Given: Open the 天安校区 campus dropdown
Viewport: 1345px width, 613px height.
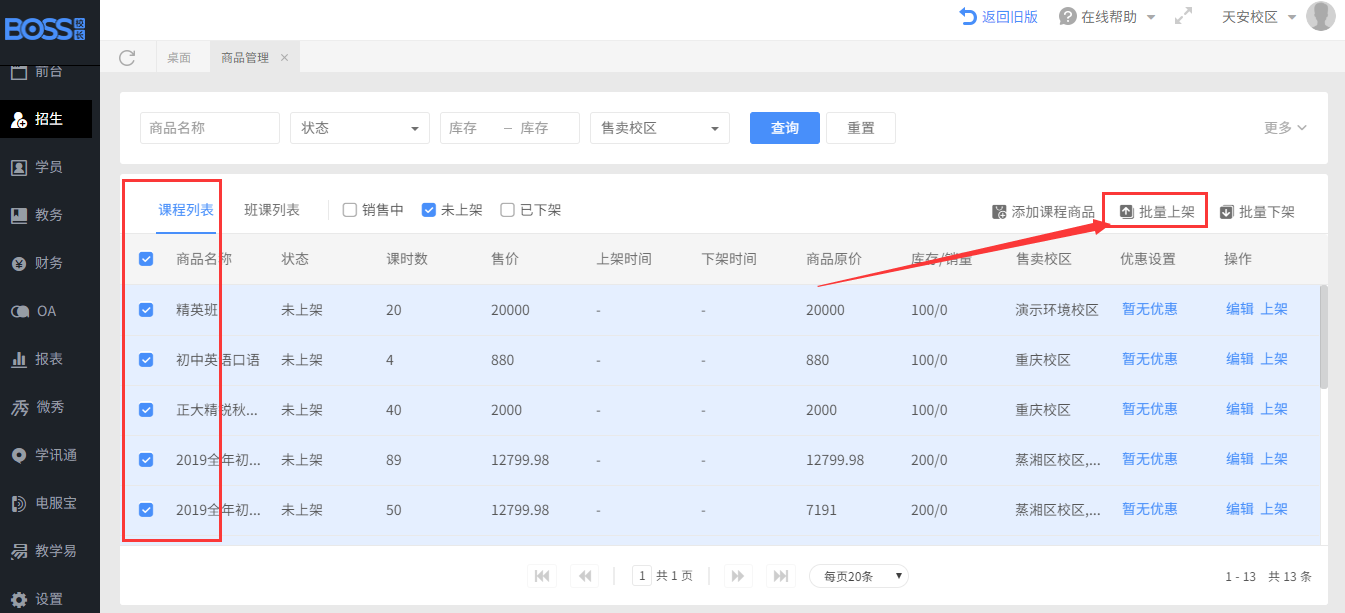Looking at the screenshot, I should pyautogui.click(x=1259, y=17).
